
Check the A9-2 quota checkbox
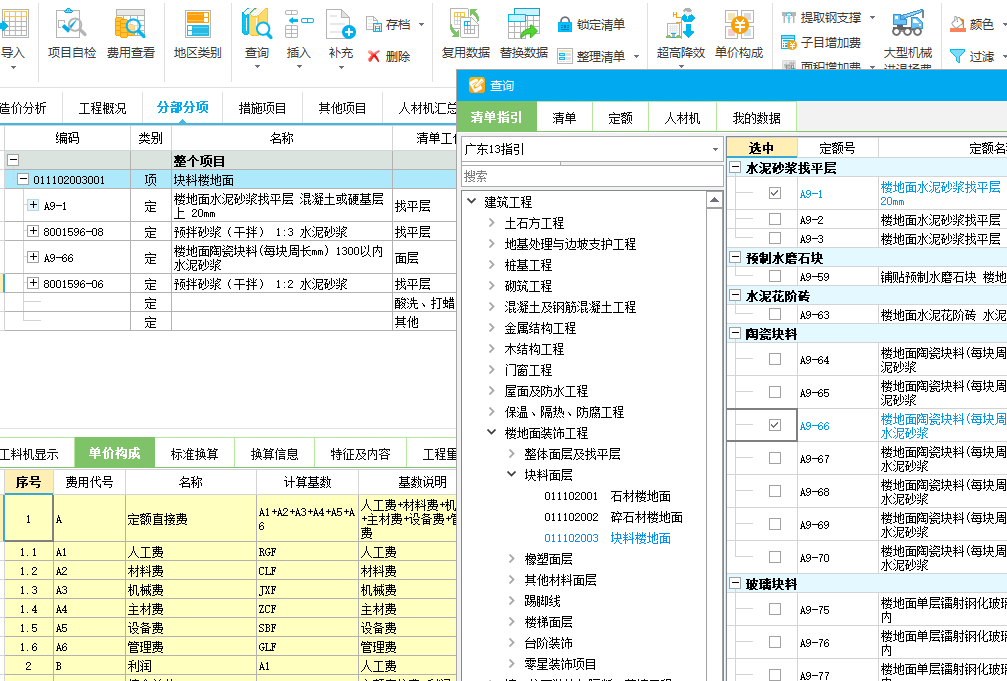(x=775, y=220)
